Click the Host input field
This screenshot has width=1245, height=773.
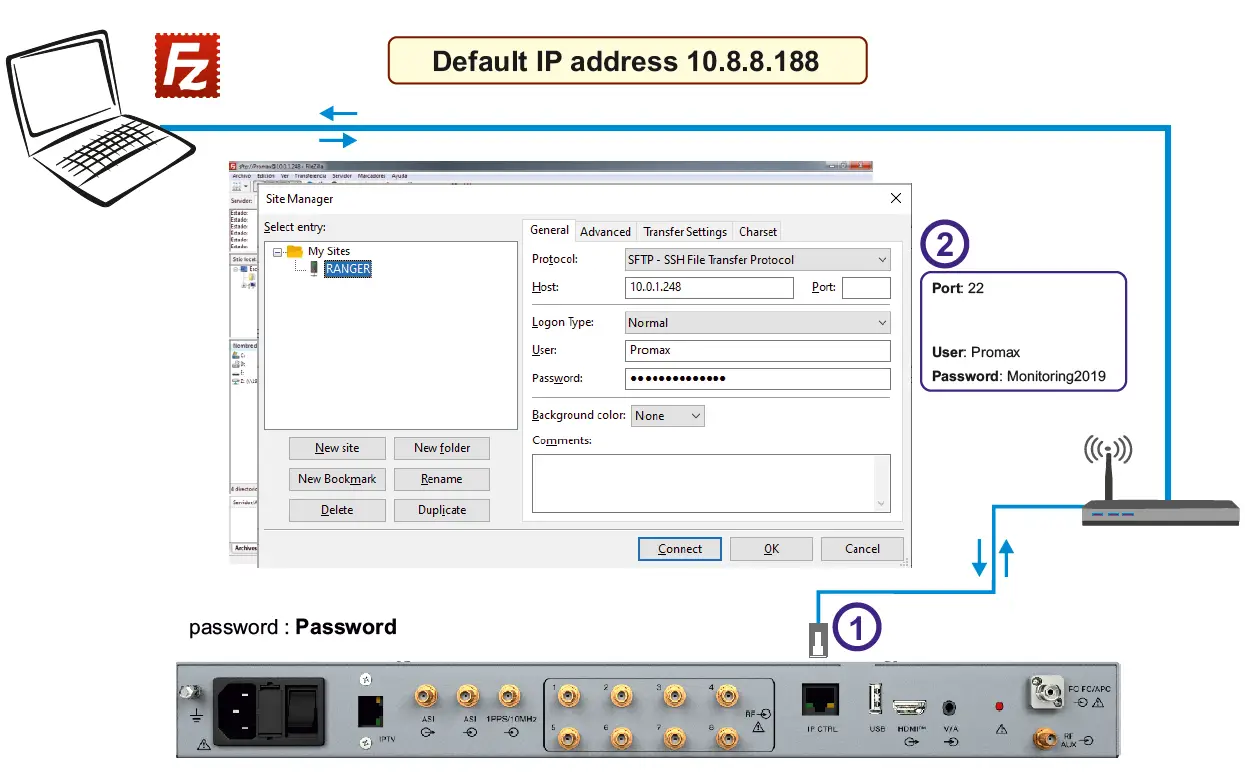(x=709, y=288)
